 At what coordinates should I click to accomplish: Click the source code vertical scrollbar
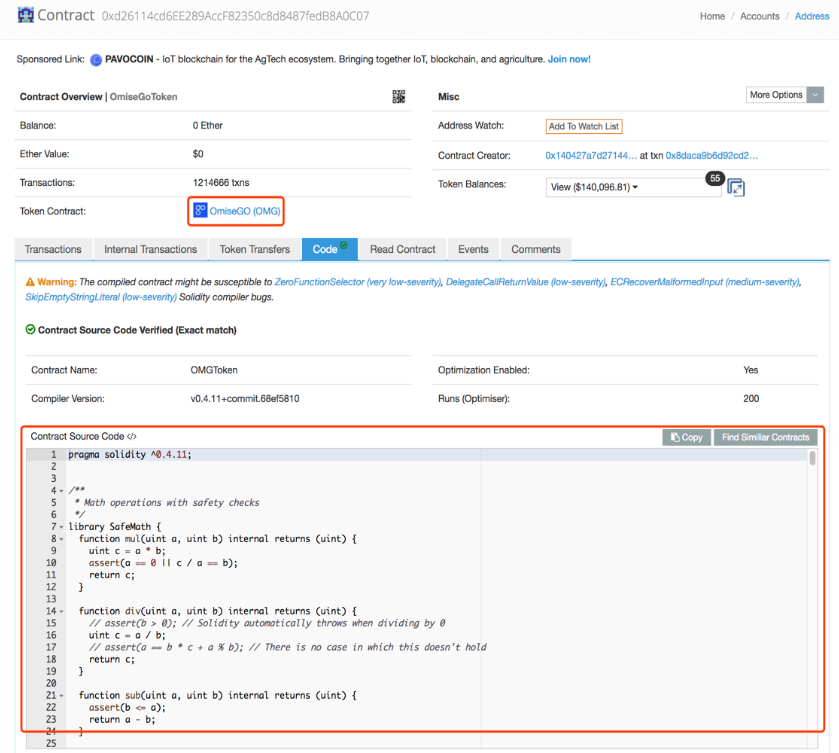click(x=812, y=460)
